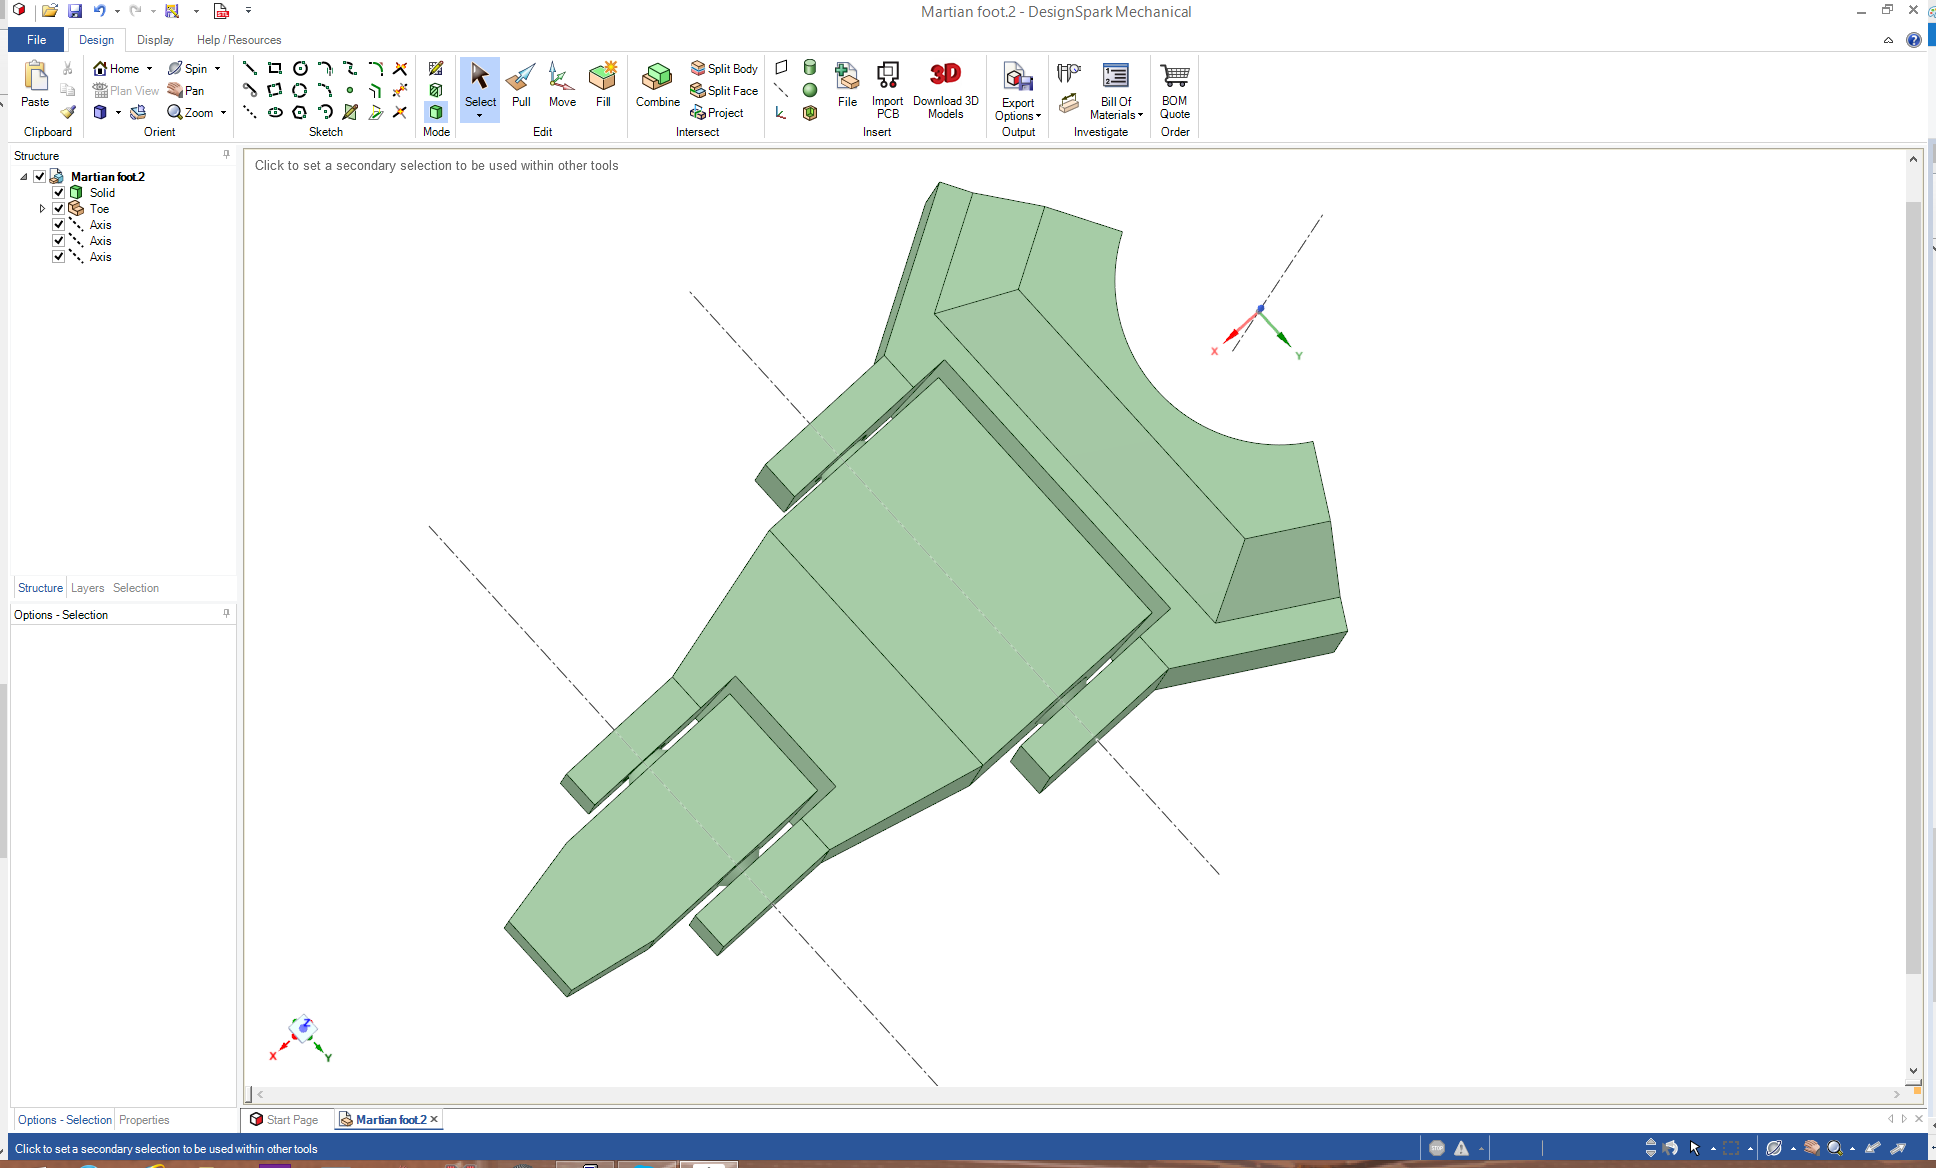This screenshot has width=1936, height=1168.
Task: Expand the Toe tree node
Action: tap(42, 208)
